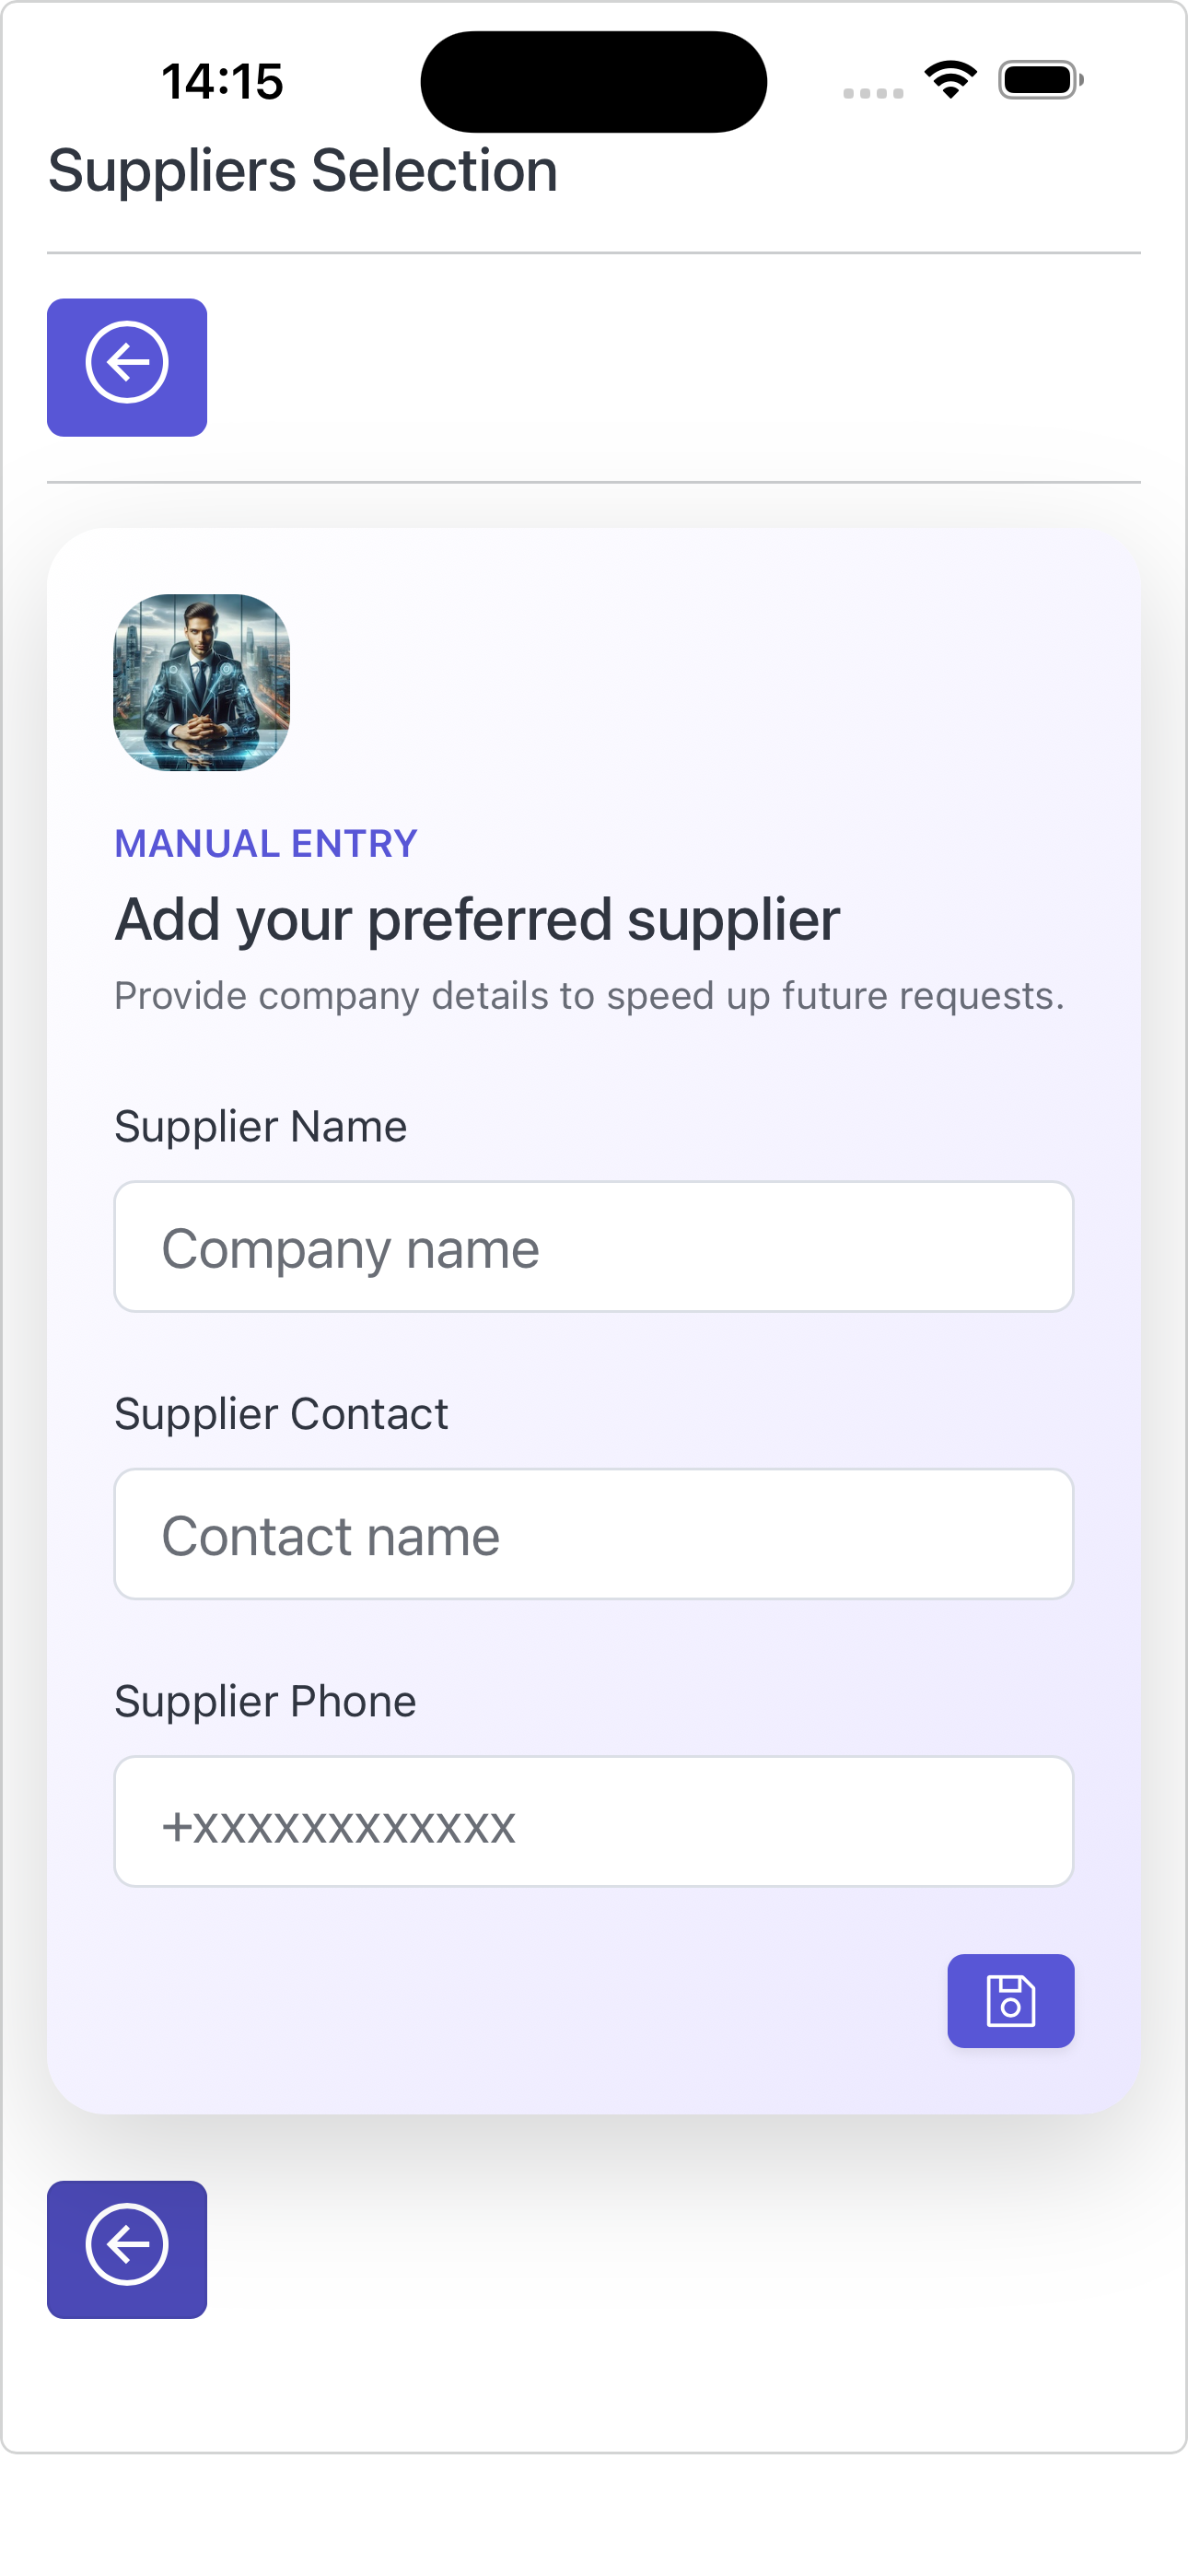1188x2576 pixels.
Task: Tap the empty area right of the top back button
Action: pyautogui.click(x=670, y=367)
